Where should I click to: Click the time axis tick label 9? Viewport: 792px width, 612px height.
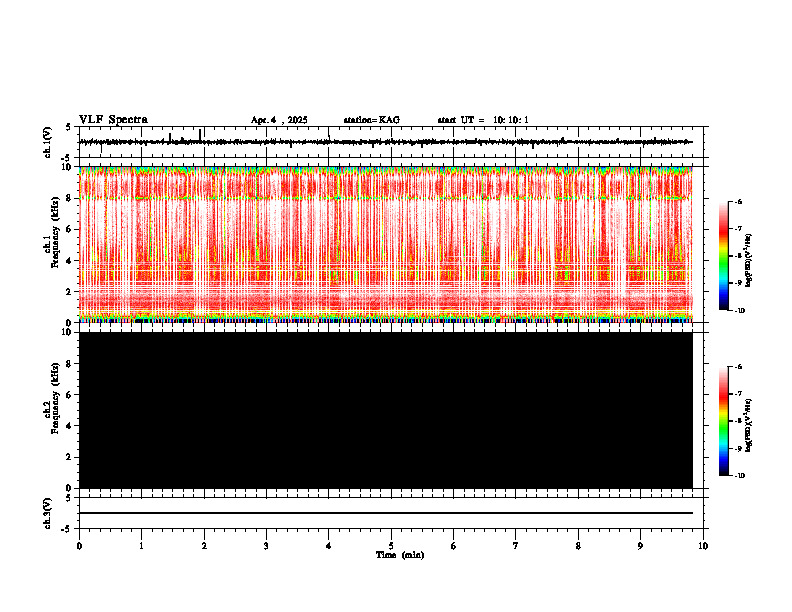coord(640,546)
